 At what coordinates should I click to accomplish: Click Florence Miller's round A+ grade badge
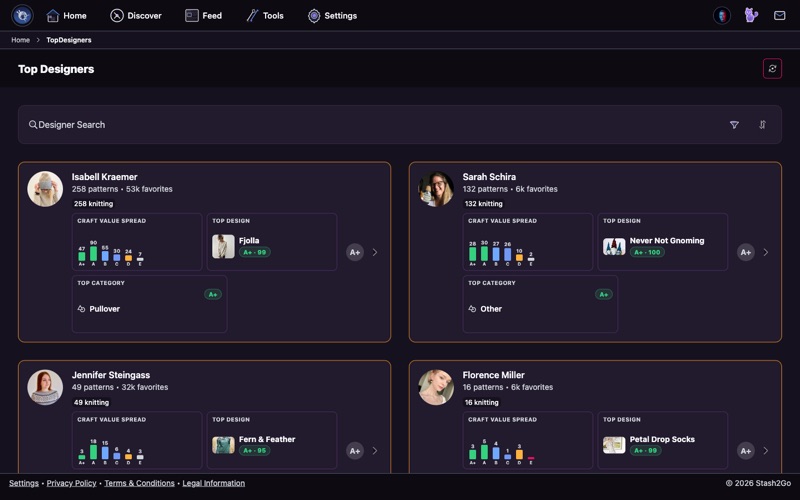pos(746,451)
